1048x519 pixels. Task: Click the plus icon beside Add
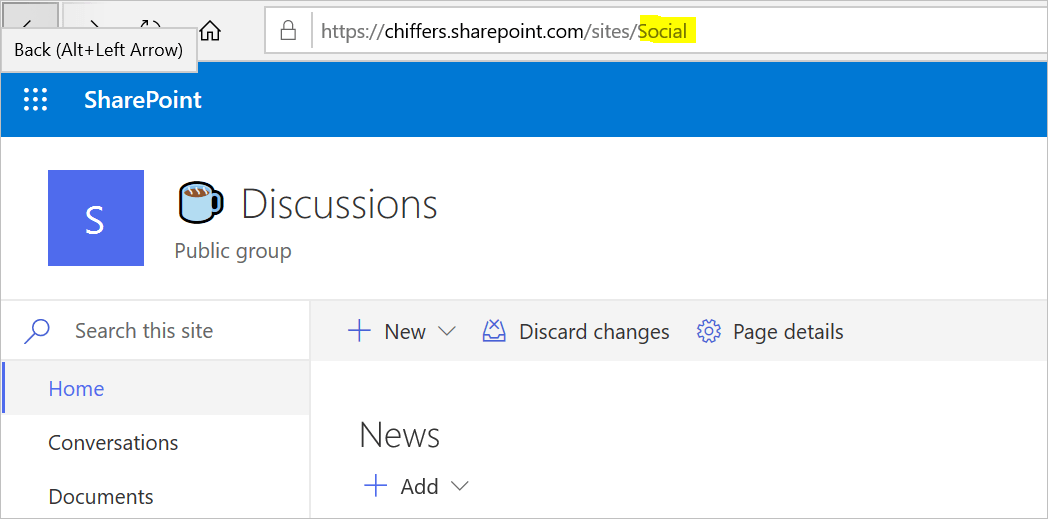click(376, 486)
